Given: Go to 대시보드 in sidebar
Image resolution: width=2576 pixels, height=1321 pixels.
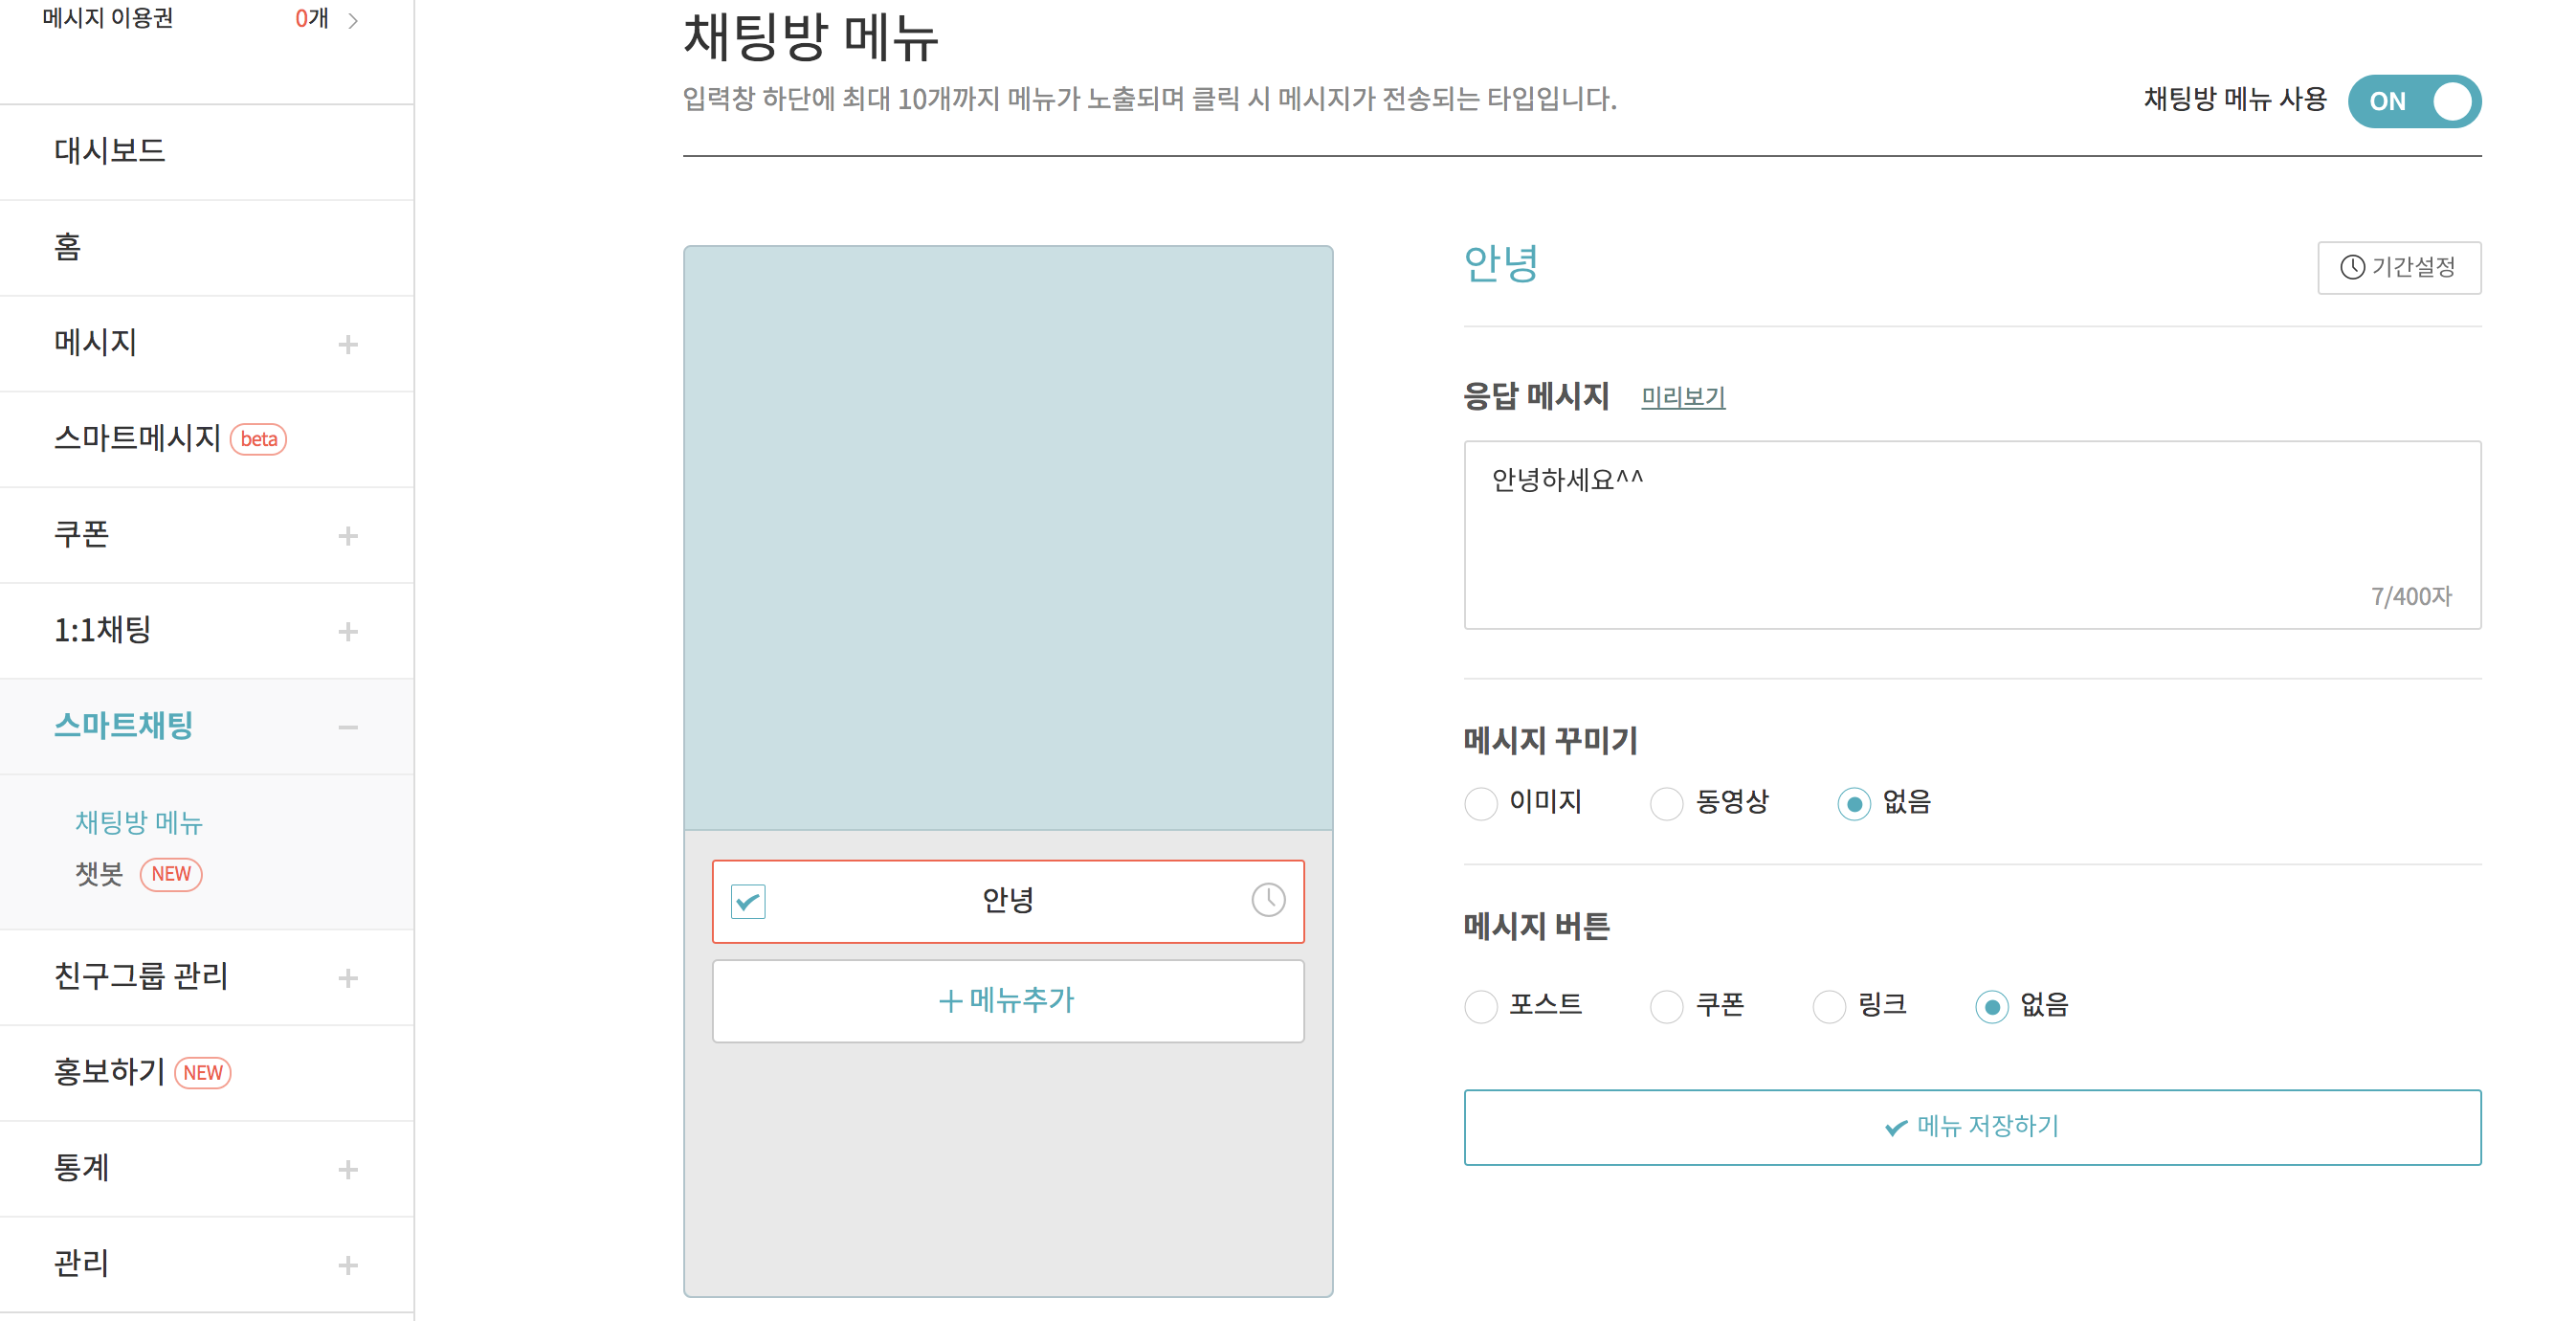Looking at the screenshot, I should pos(110,151).
